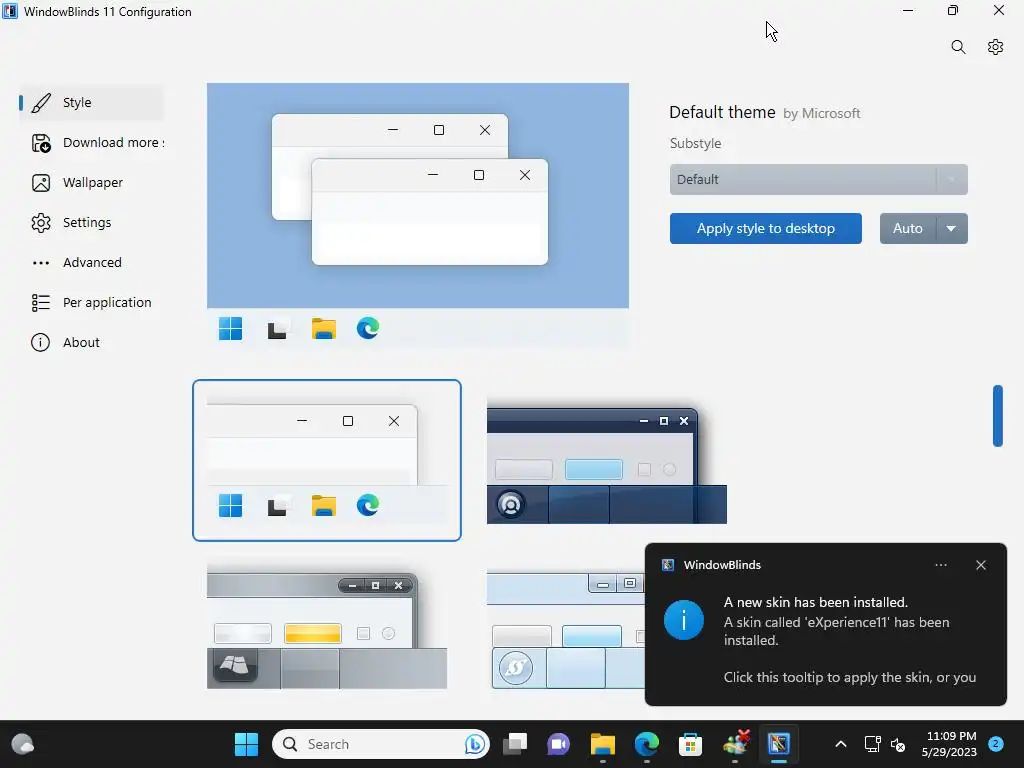Click the Download more disk icon
The height and width of the screenshot is (768, 1024).
pos(40,143)
